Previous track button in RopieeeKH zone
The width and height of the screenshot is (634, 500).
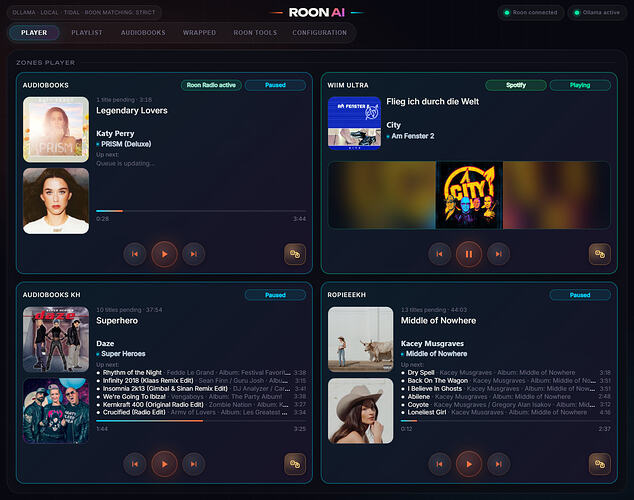440,464
